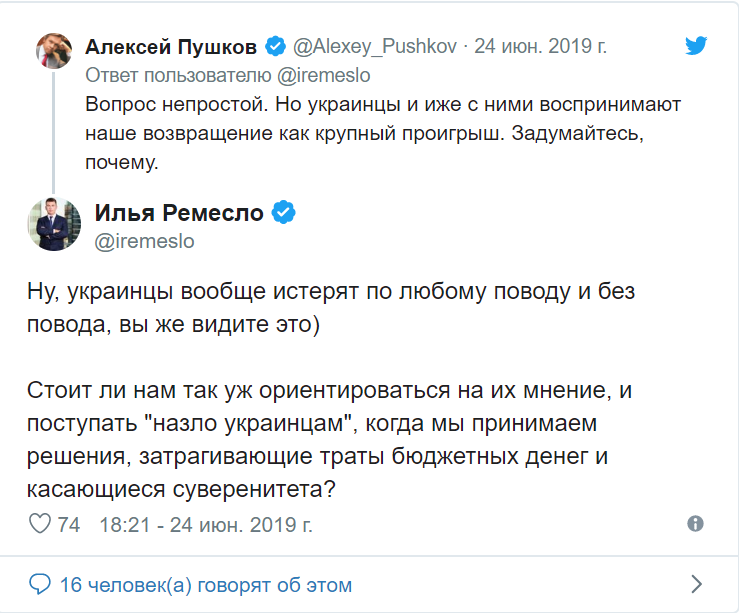The image size is (739, 613).
Task: Open the Алексей Пушков profile name
Action: (171, 46)
